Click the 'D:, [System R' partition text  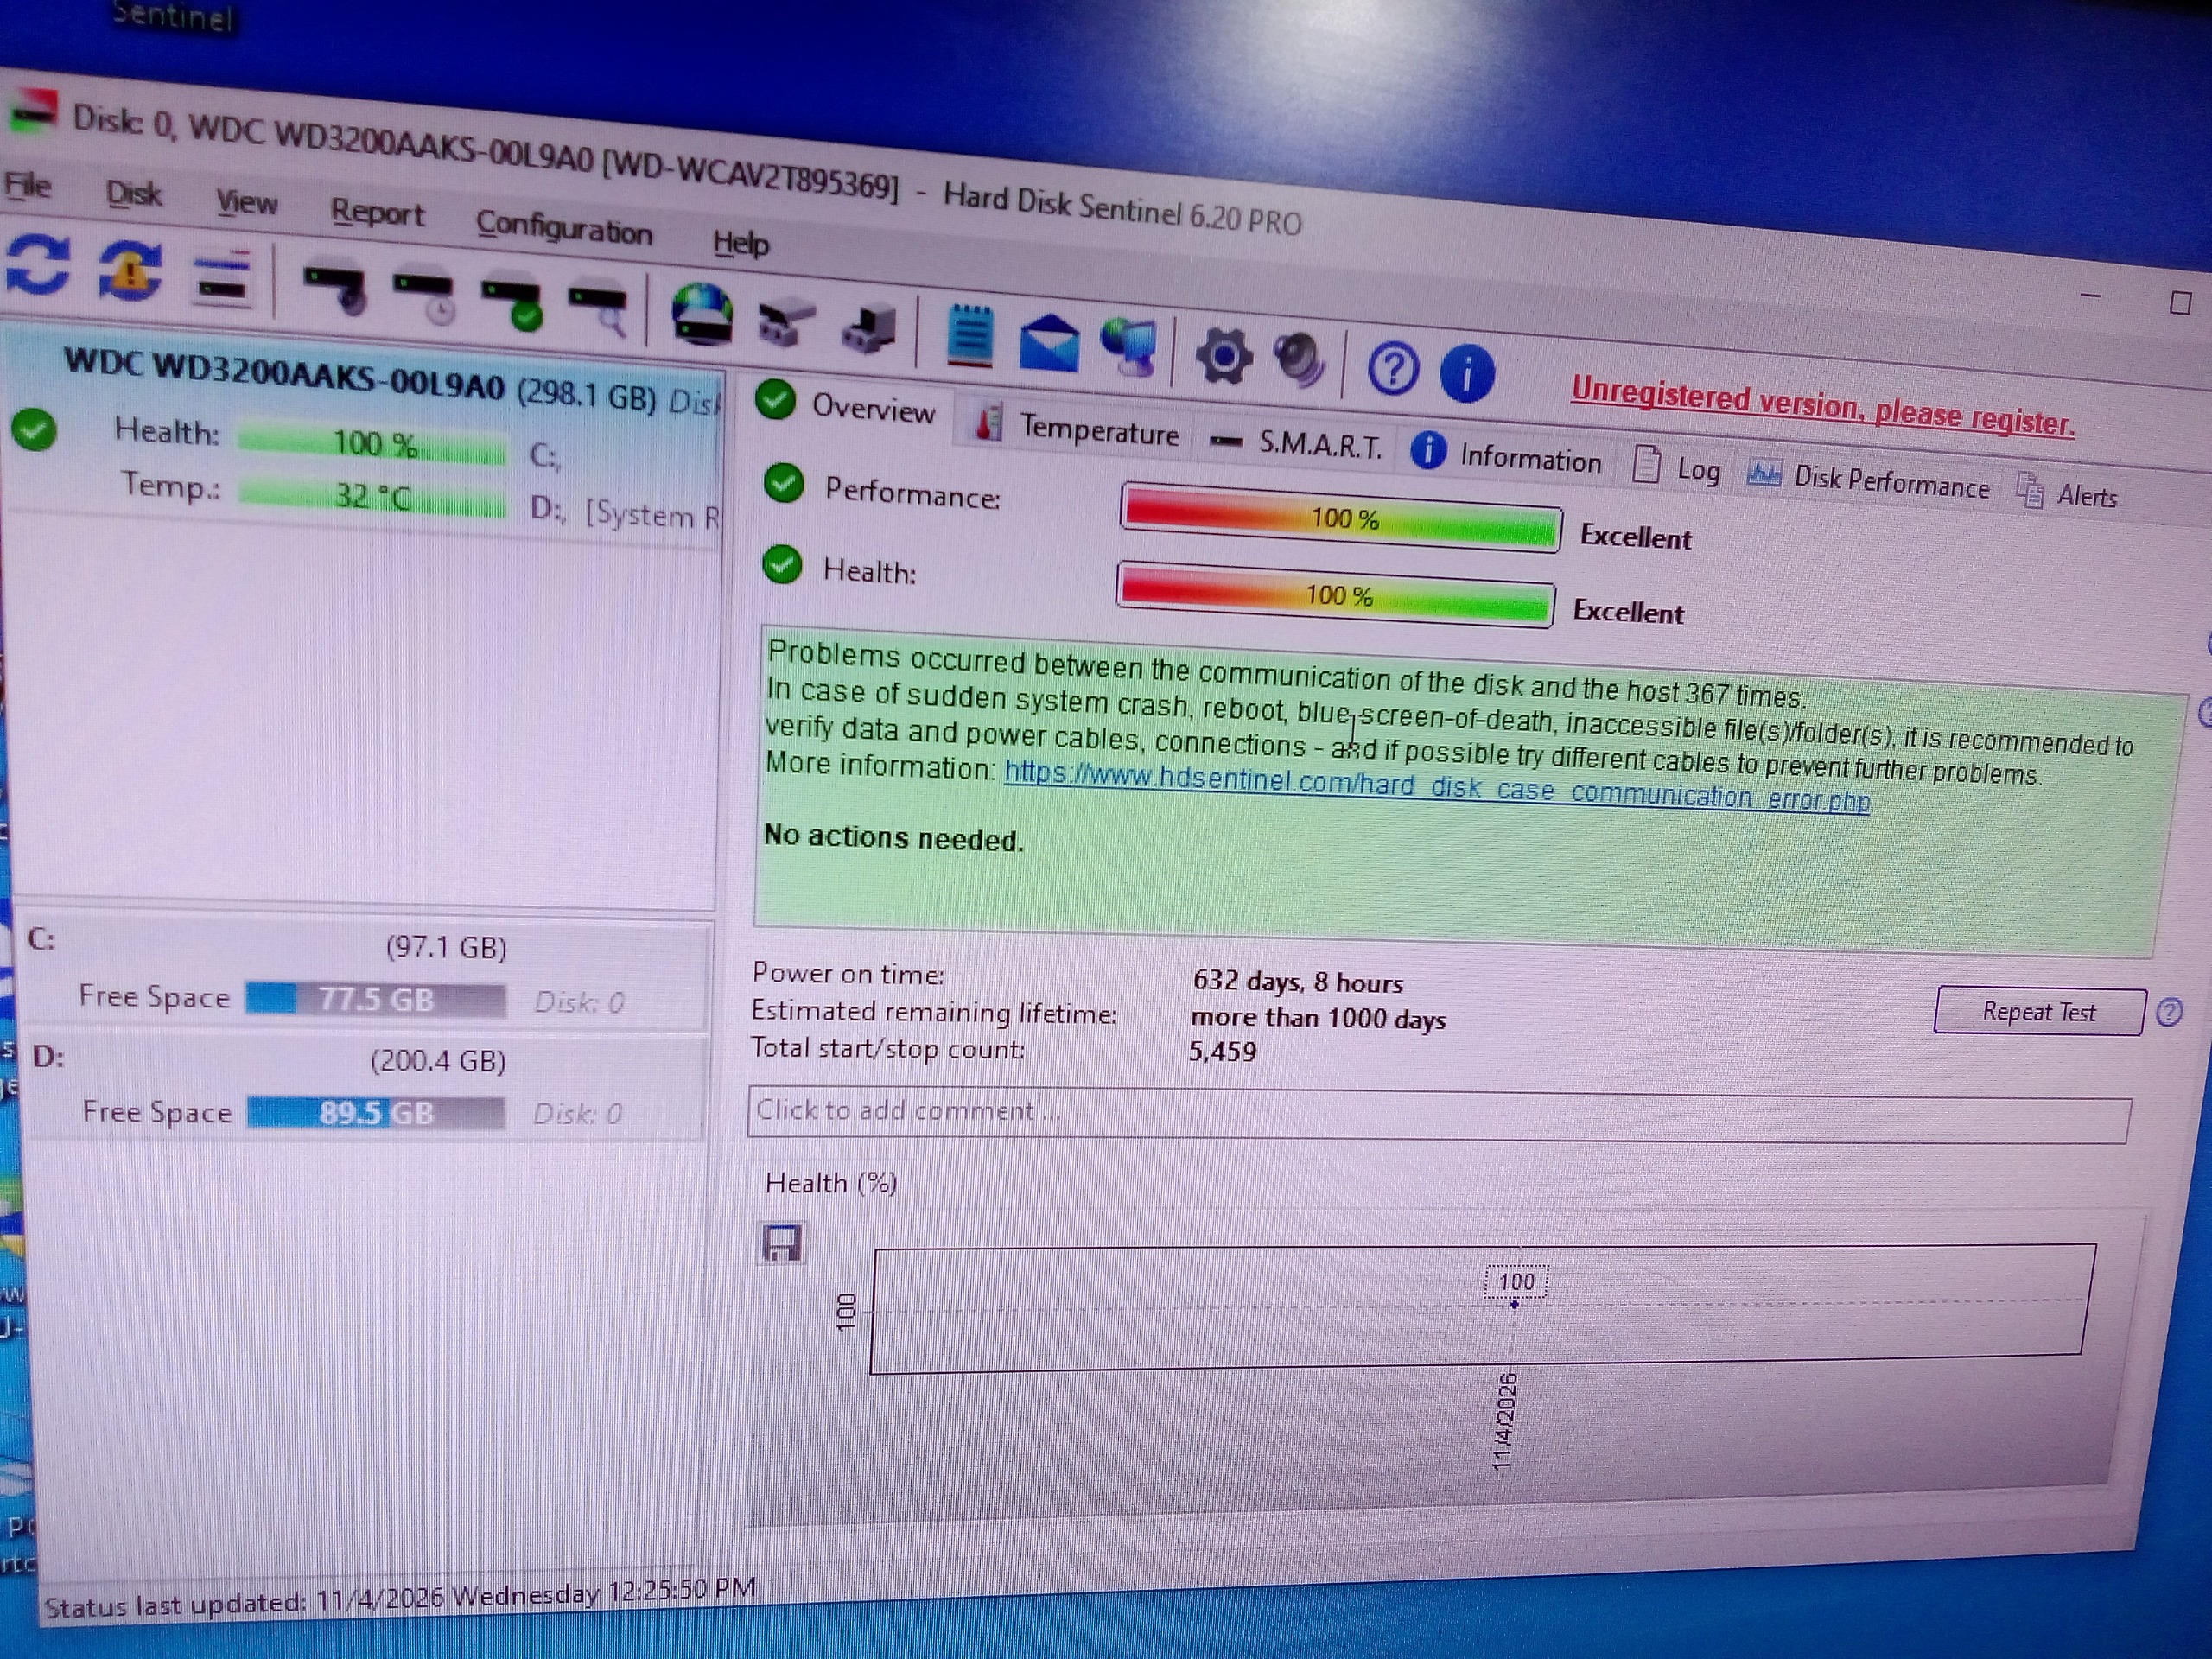[624, 513]
